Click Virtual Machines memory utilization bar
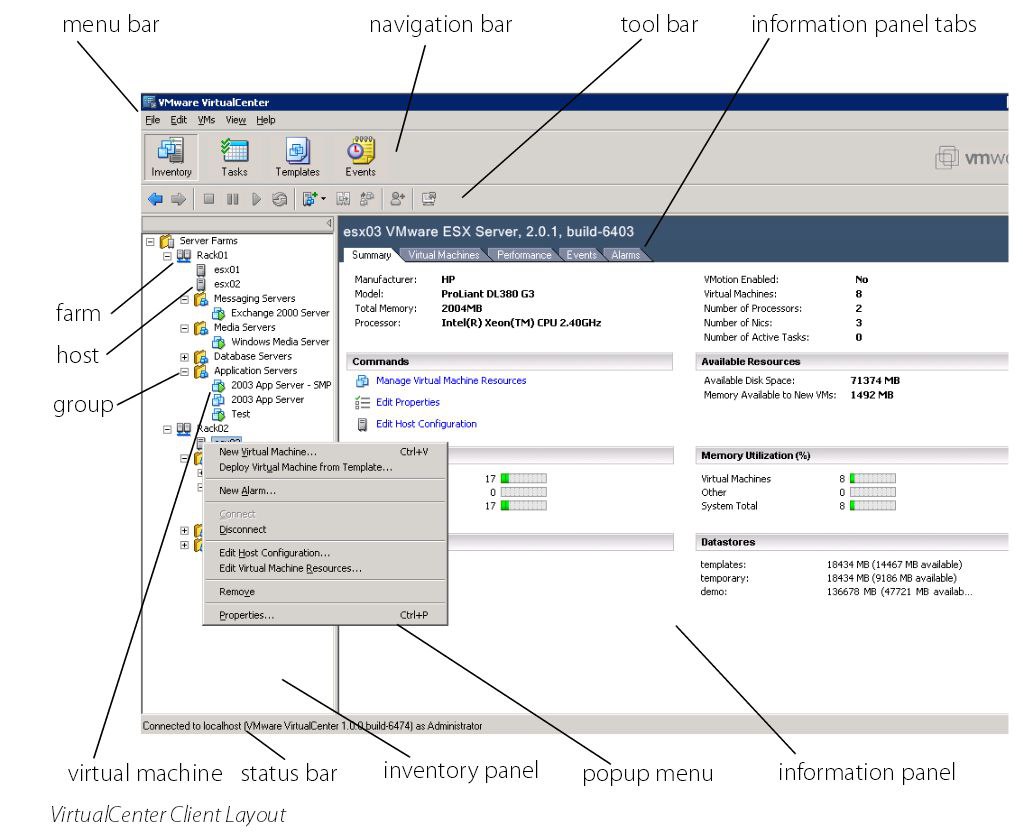The height and width of the screenshot is (839, 1023). click(x=873, y=479)
